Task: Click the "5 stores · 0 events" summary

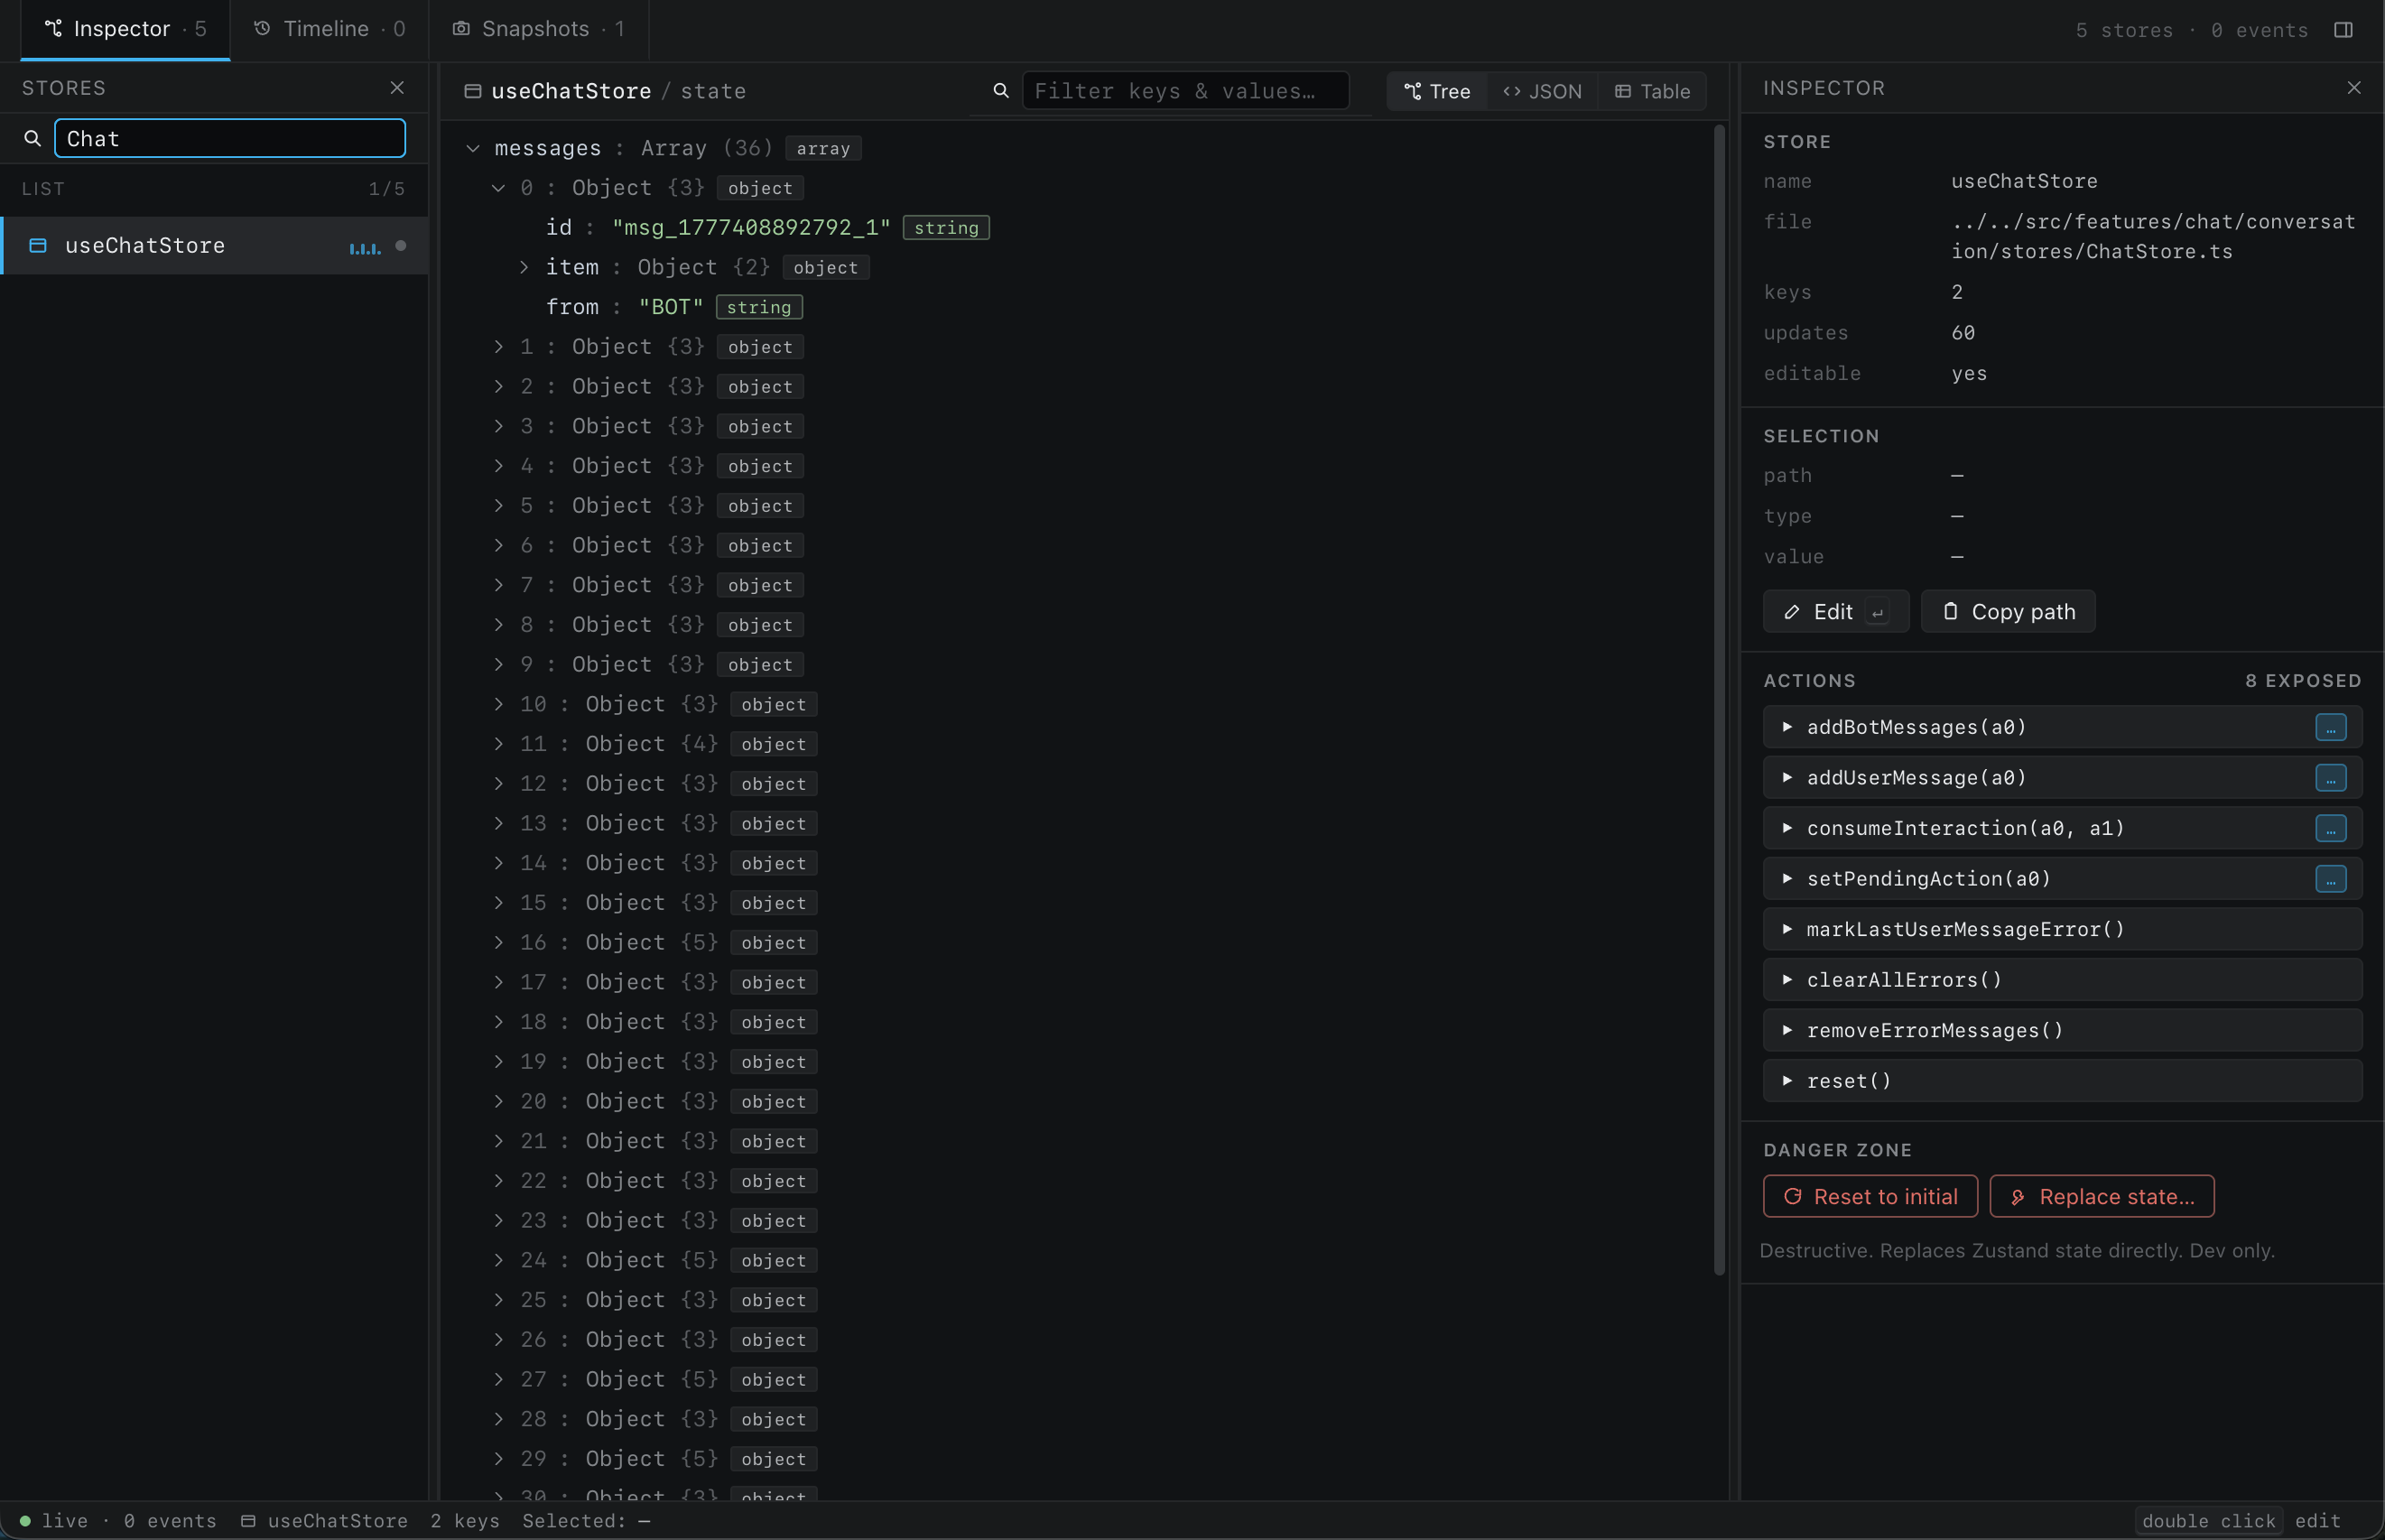Action: [x=2192, y=31]
